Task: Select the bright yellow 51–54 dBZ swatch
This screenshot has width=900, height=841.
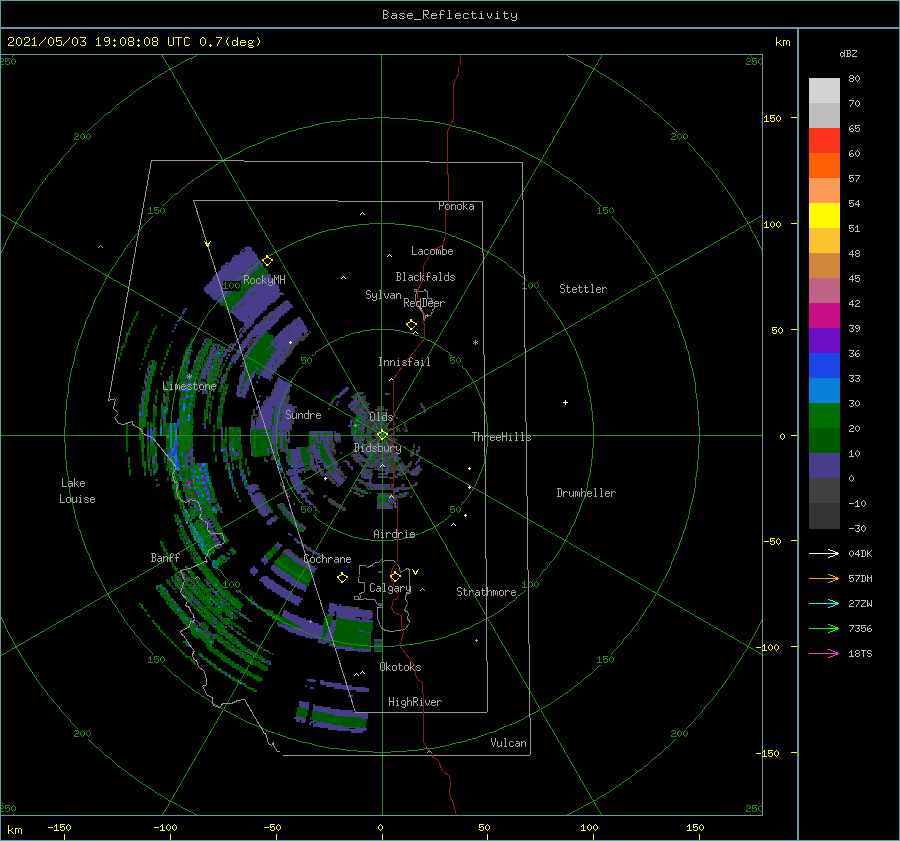Action: 824,216
